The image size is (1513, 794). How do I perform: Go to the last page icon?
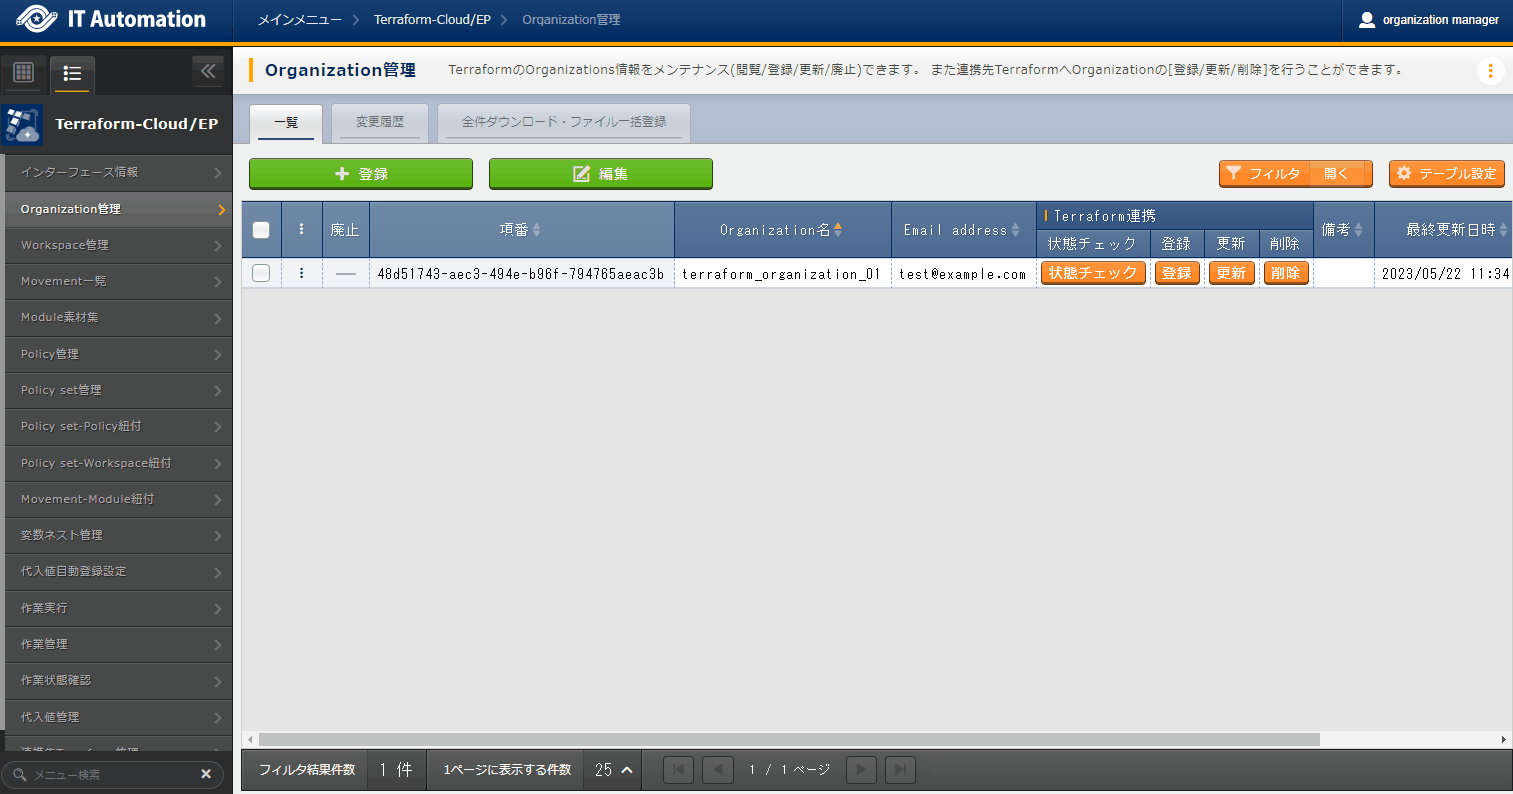pos(900,769)
